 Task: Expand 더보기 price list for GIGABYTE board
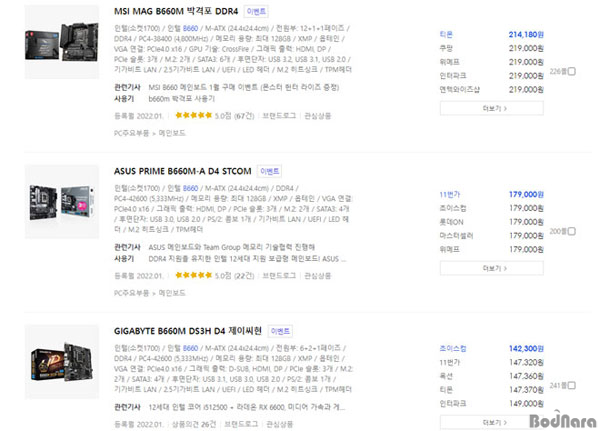pos(492,423)
